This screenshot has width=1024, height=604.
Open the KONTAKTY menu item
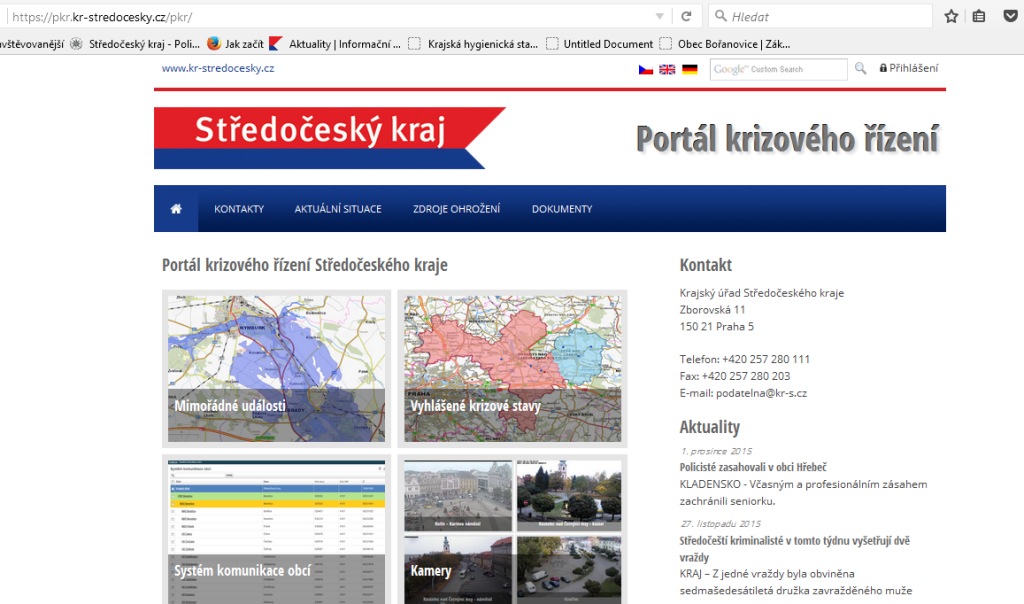(x=239, y=209)
